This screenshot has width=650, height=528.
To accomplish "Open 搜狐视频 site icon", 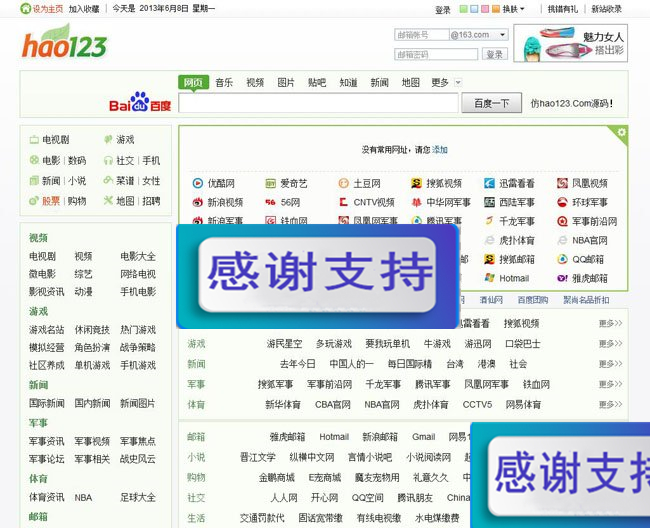I will pos(416,183).
